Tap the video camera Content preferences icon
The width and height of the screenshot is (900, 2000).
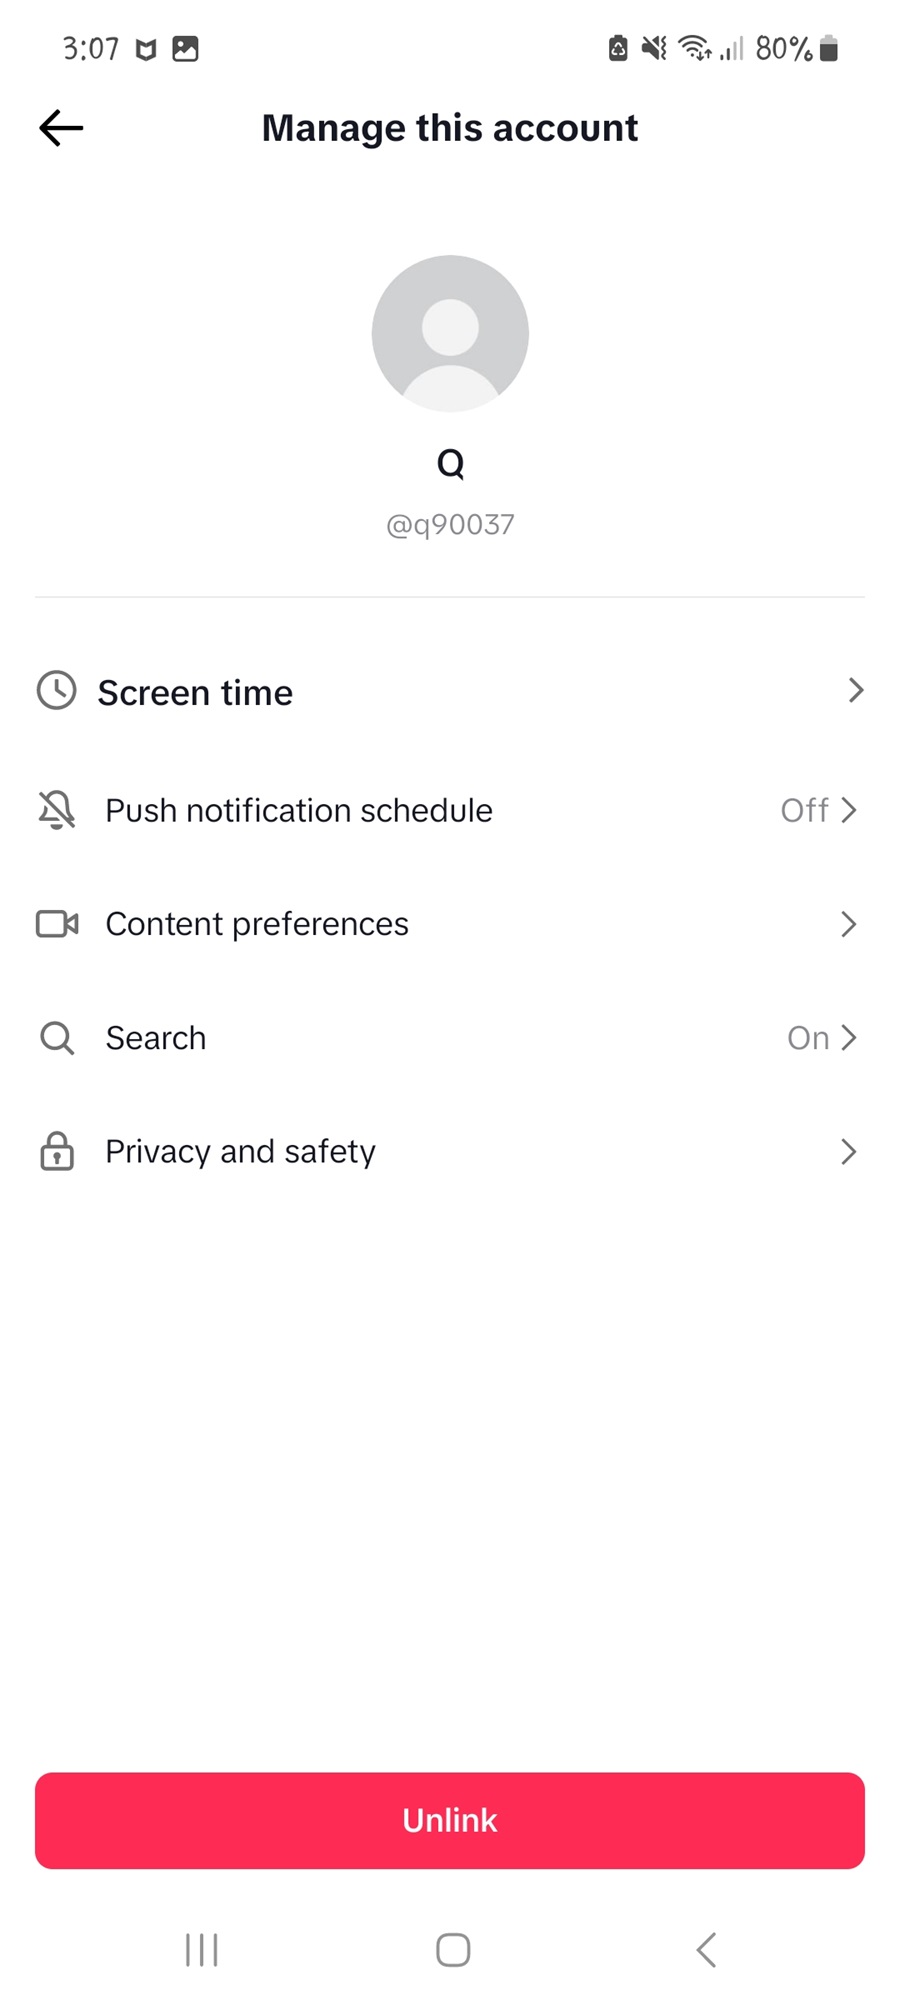[x=57, y=924]
